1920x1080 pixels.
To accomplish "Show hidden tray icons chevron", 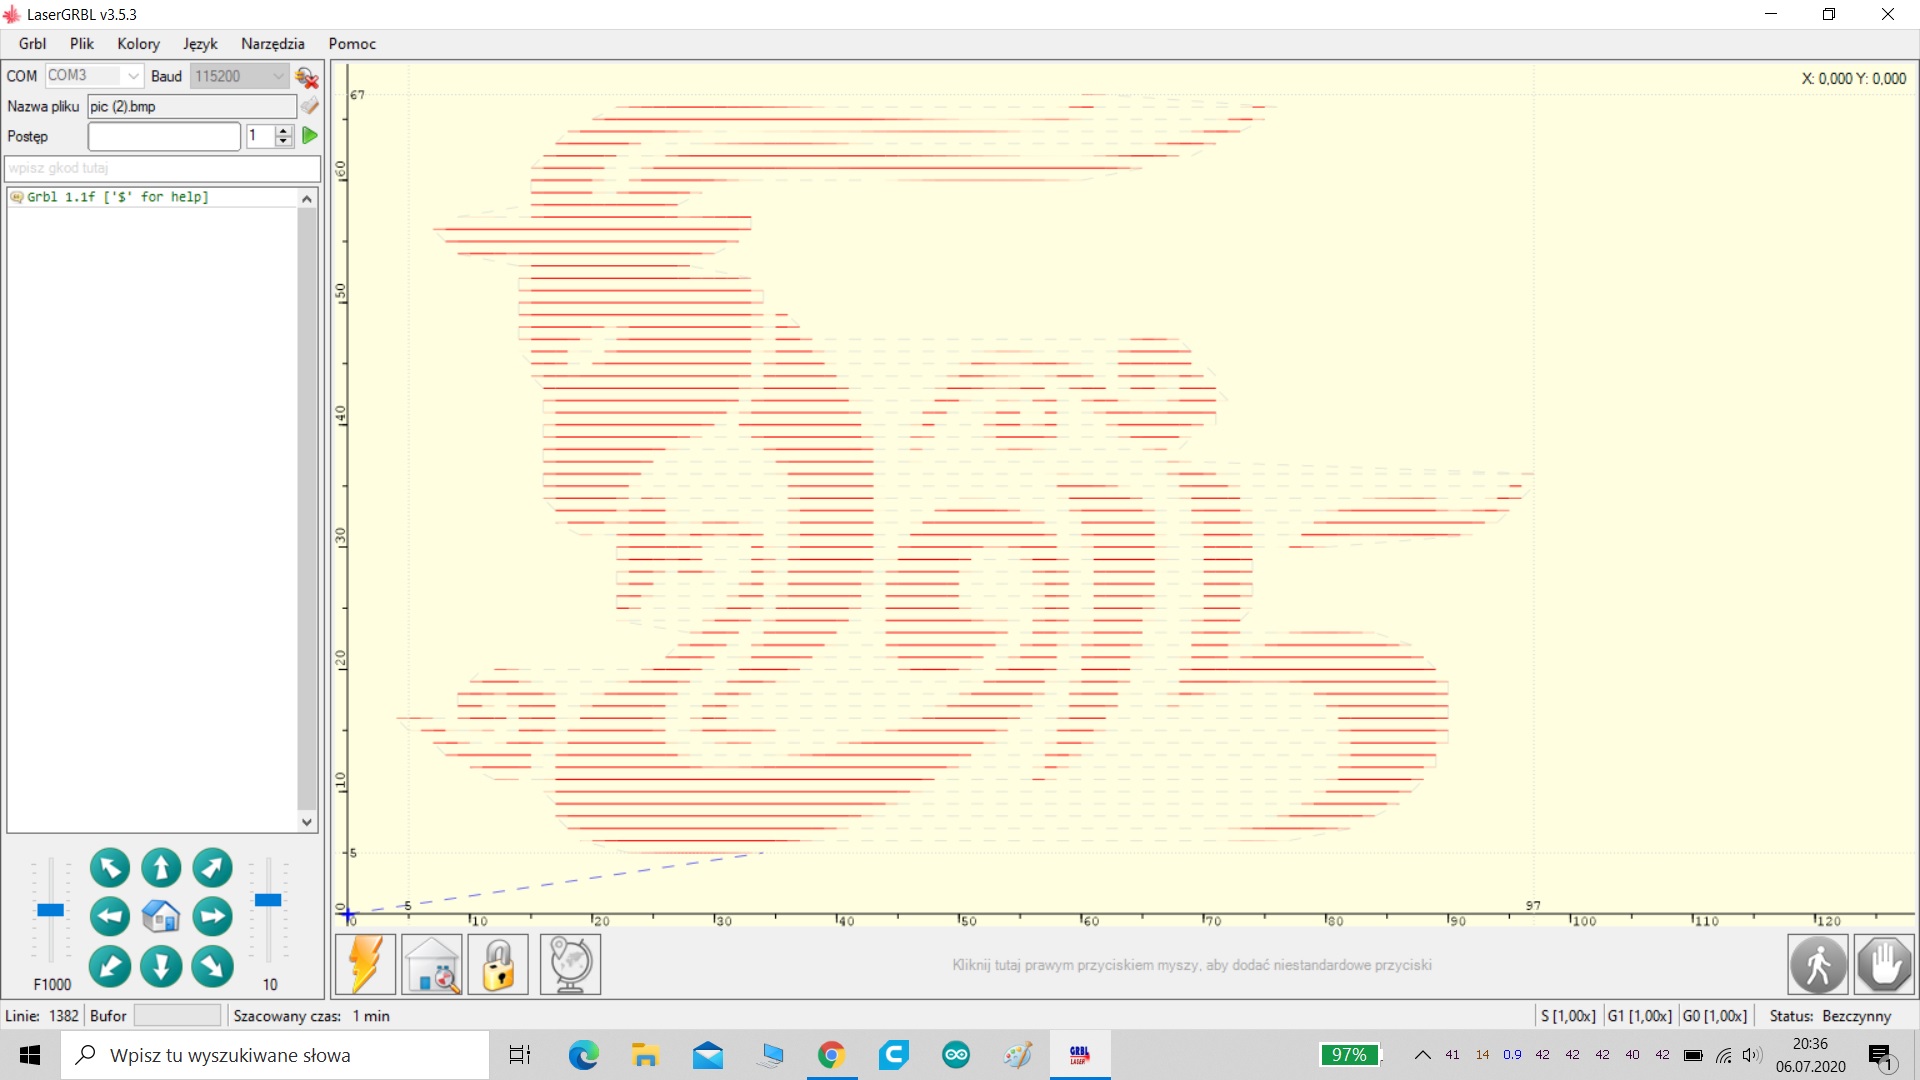I will (x=1422, y=1055).
